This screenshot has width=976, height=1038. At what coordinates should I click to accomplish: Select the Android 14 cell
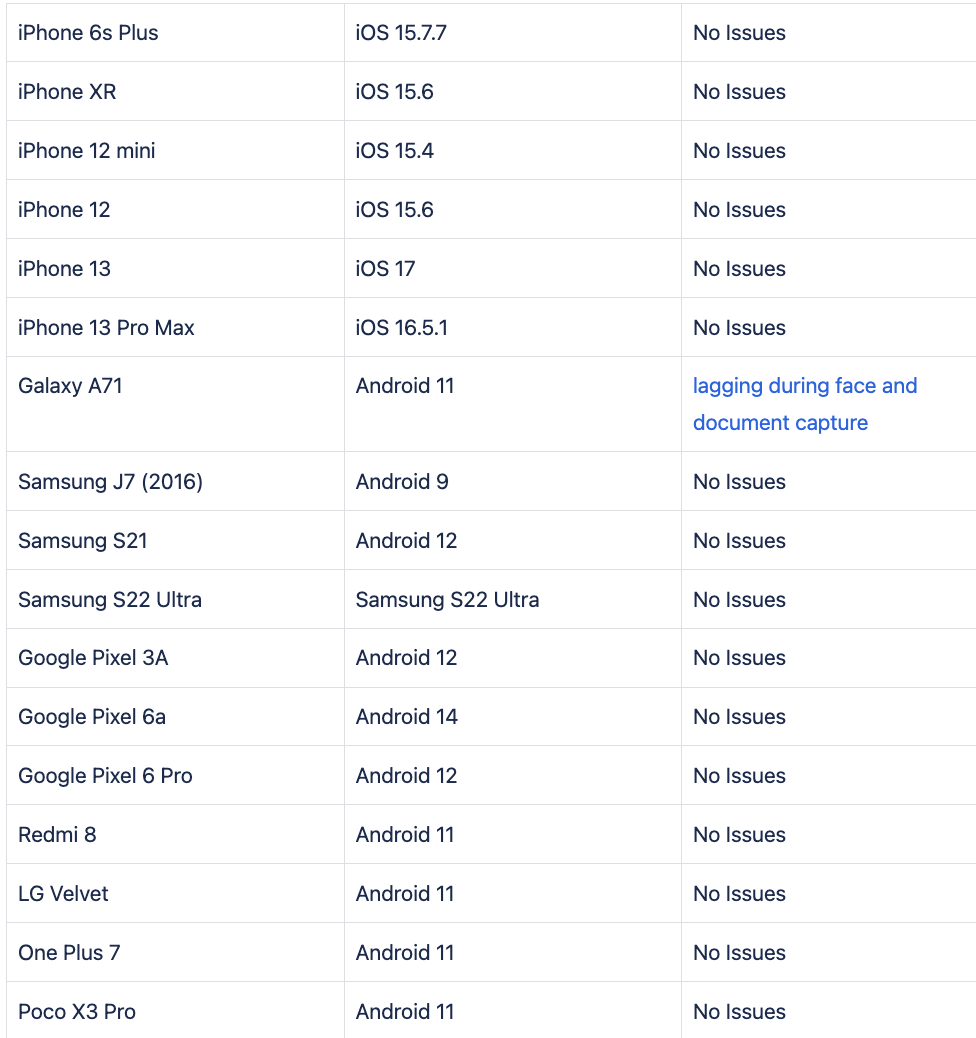pos(512,716)
